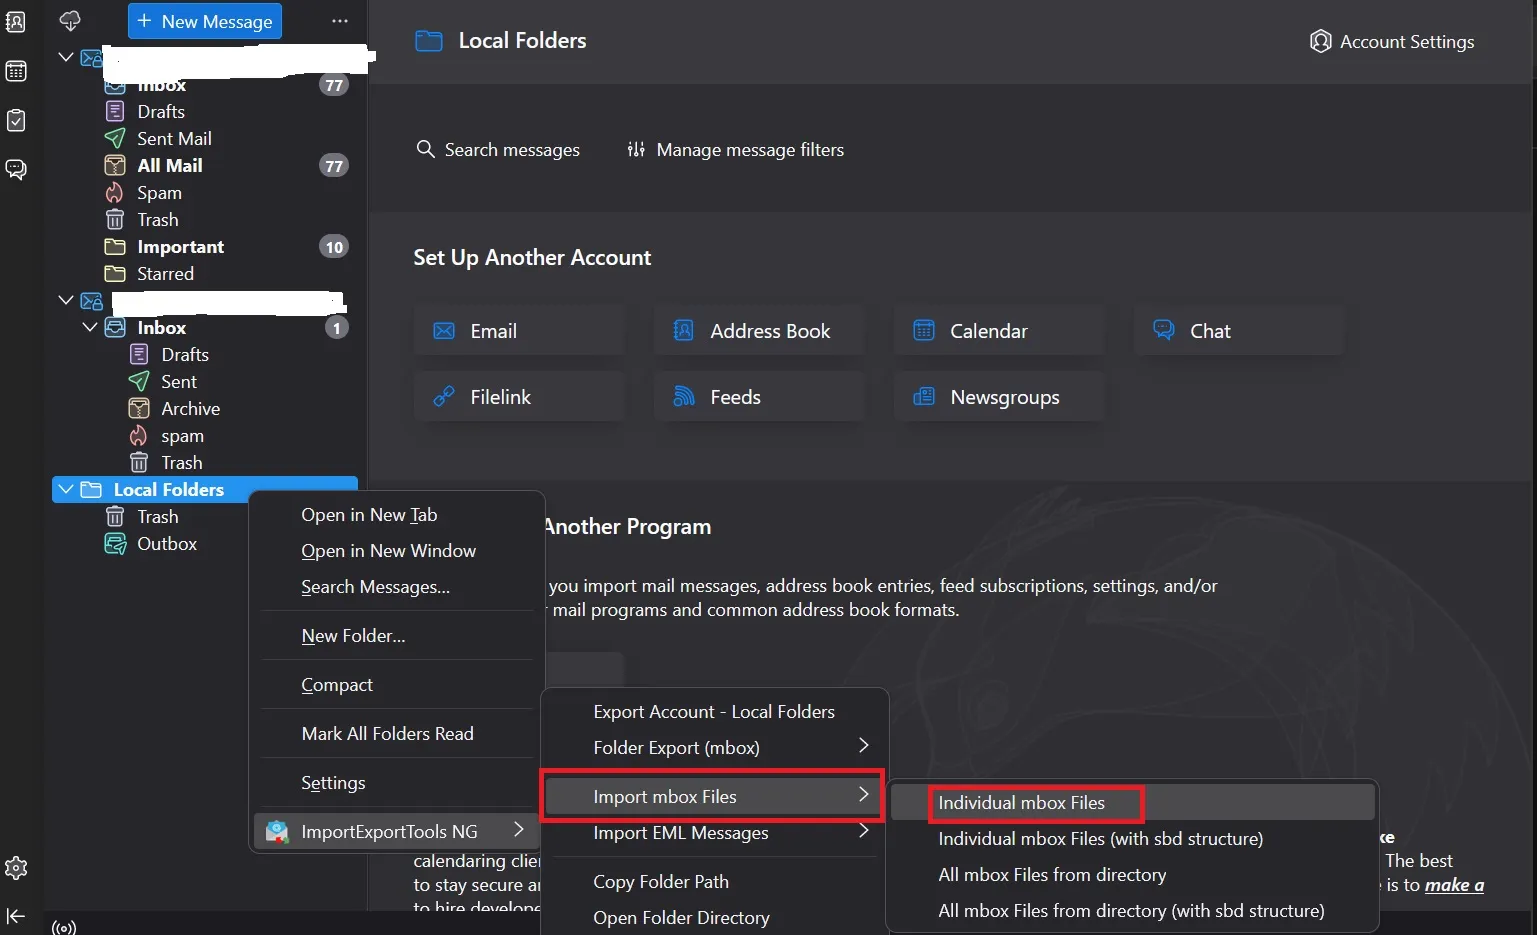Select Compact from the context menu
Viewport: 1537px width, 935px height.
337,684
